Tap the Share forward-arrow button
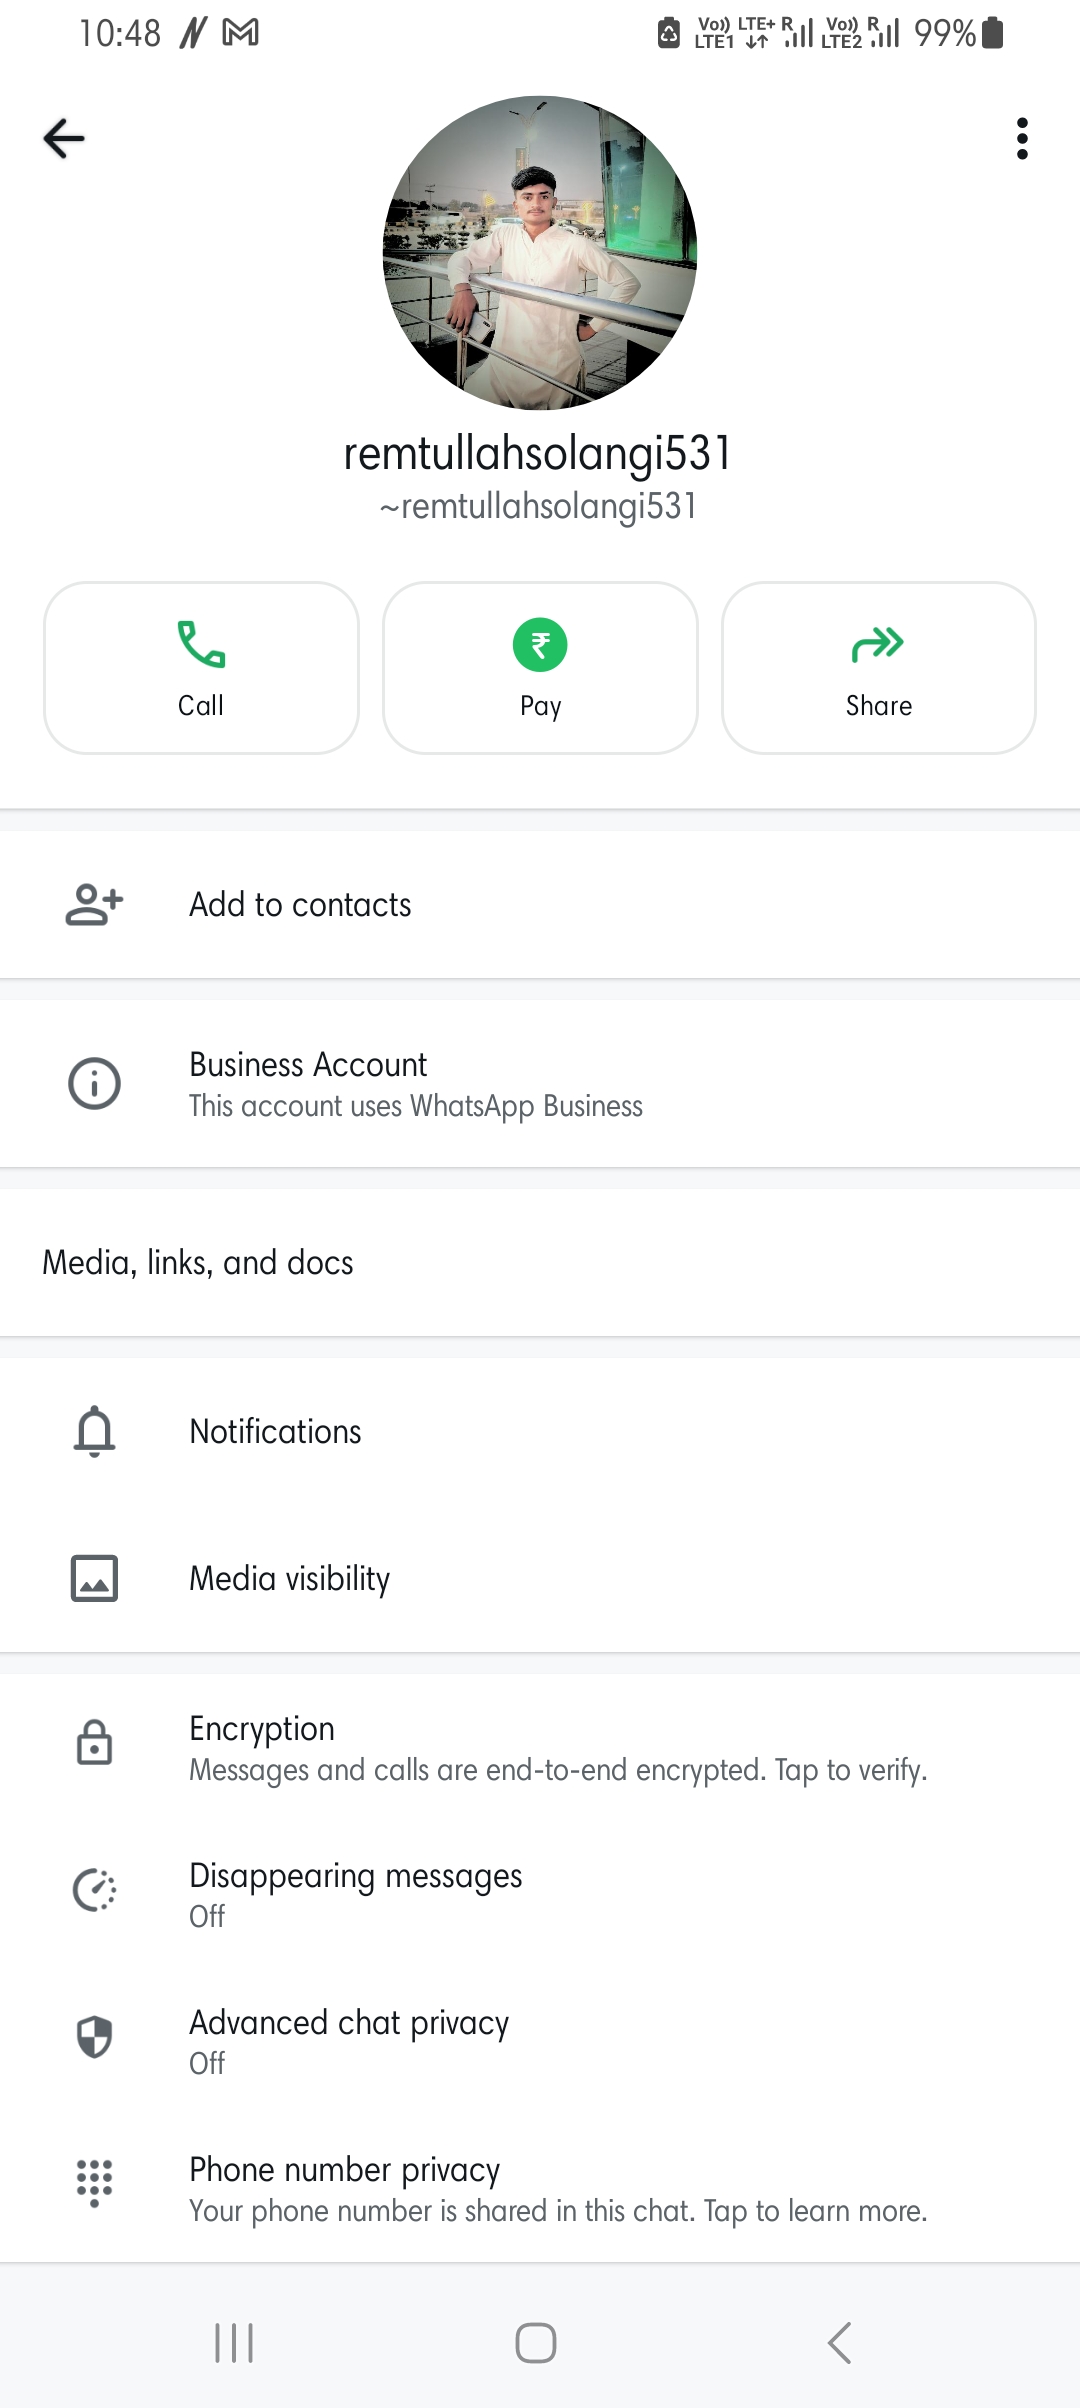Image resolution: width=1080 pixels, height=2408 pixels. coord(878,668)
